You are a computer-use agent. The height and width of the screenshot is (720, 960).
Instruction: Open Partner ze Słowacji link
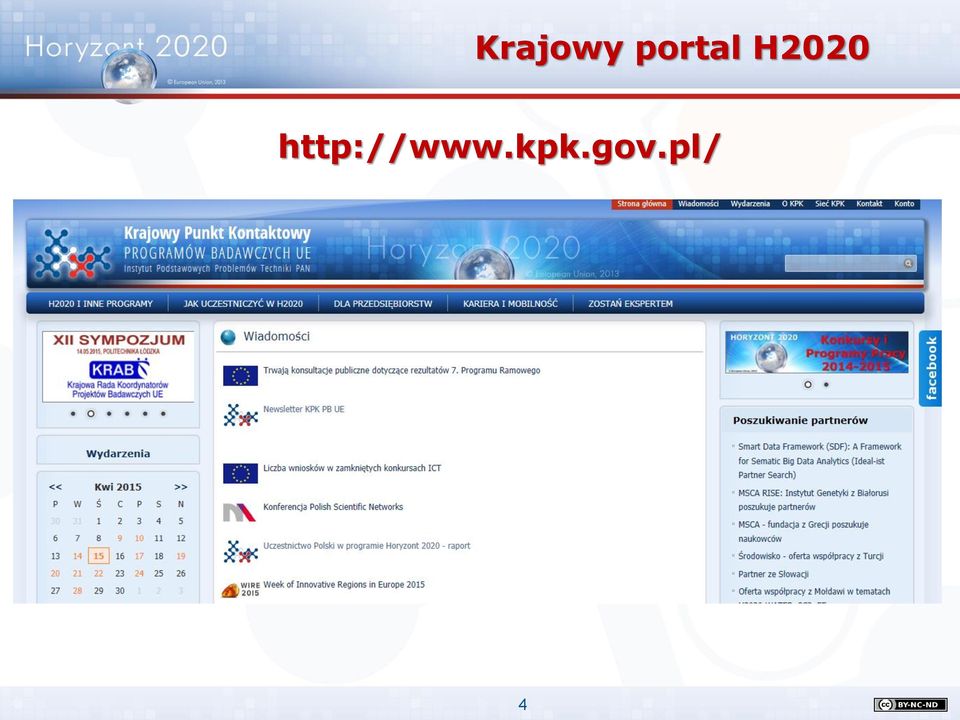coord(773,574)
